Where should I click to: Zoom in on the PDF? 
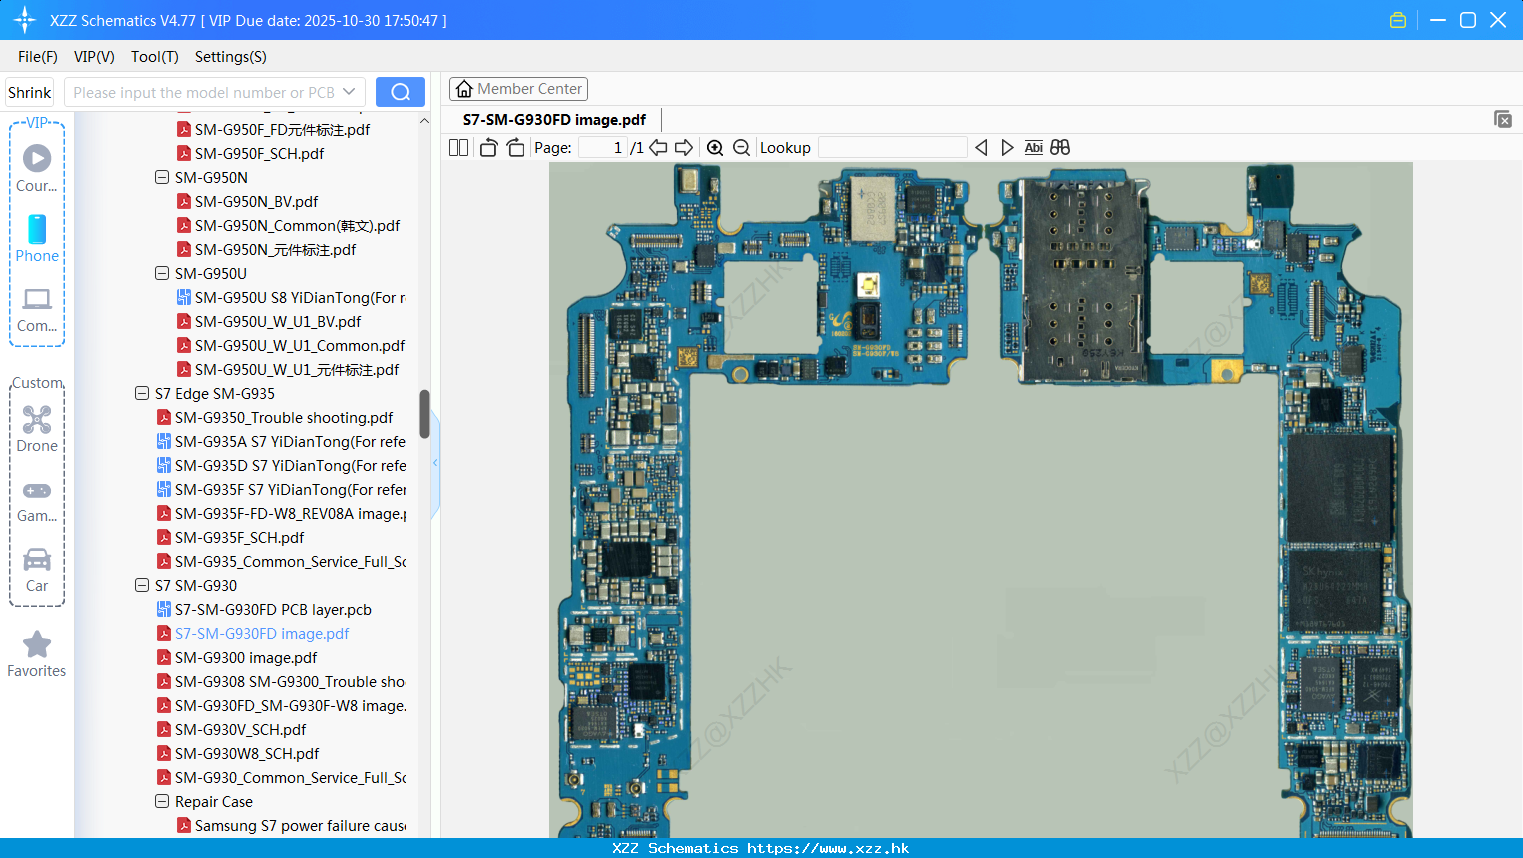point(715,148)
